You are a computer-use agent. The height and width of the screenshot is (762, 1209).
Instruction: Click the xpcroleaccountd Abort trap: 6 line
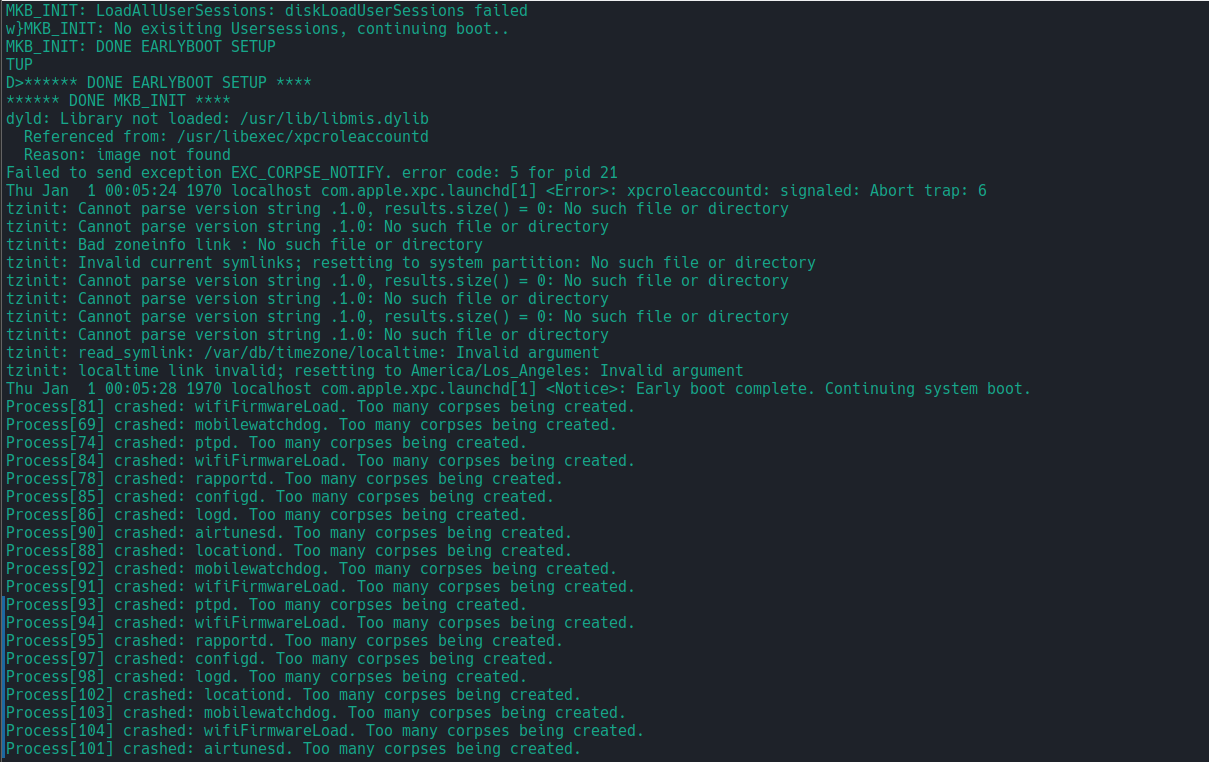coord(496,191)
